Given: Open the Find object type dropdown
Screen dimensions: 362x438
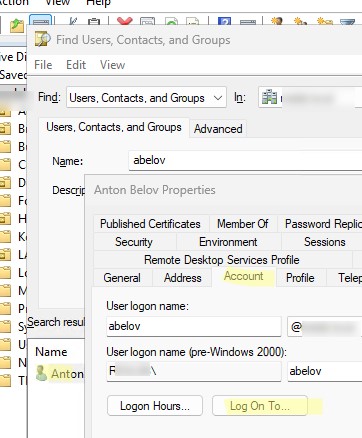Looking at the screenshot, I should (146, 97).
